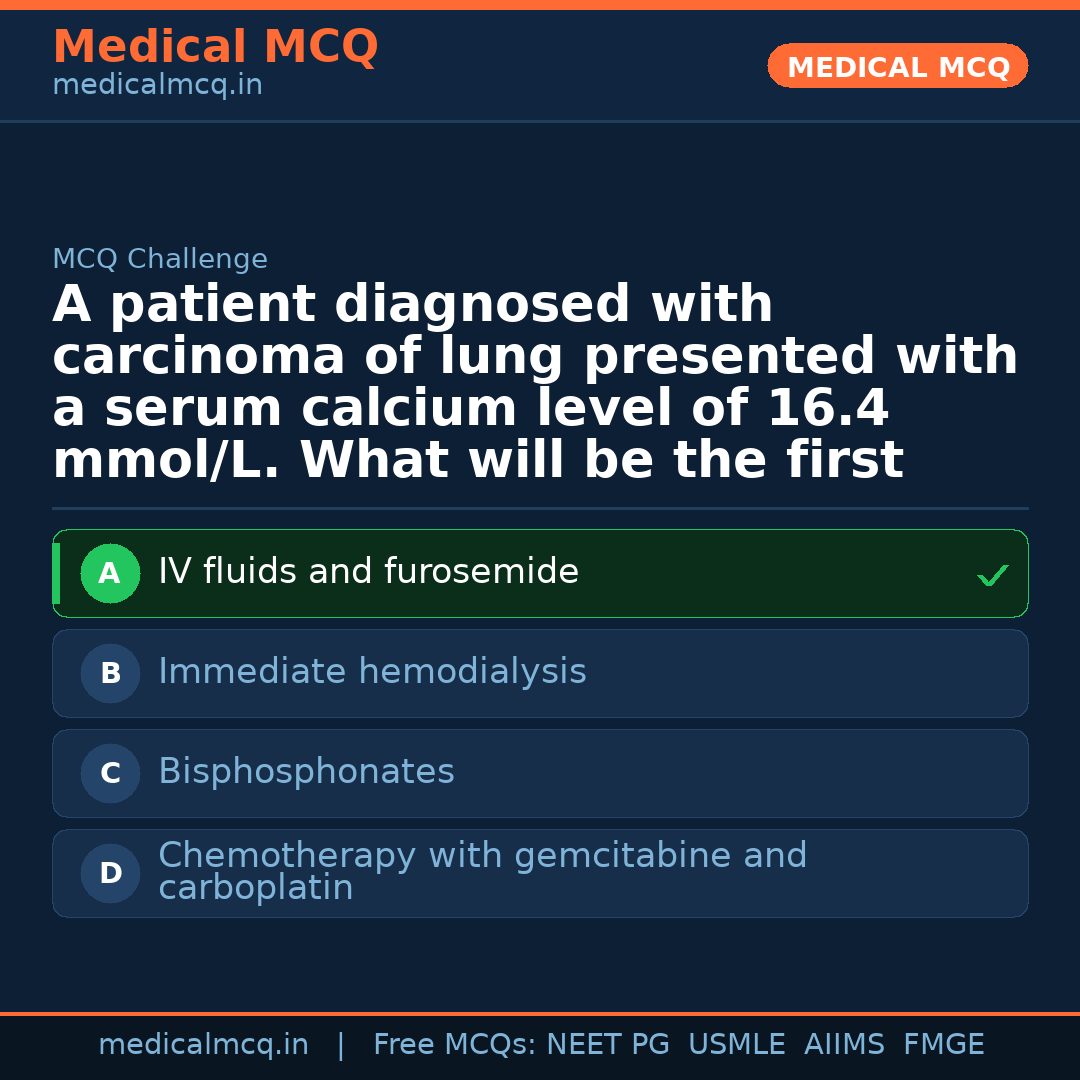This screenshot has height=1080, width=1080.
Task: Click 'FMGE' in the footer
Action: pos(944,1045)
